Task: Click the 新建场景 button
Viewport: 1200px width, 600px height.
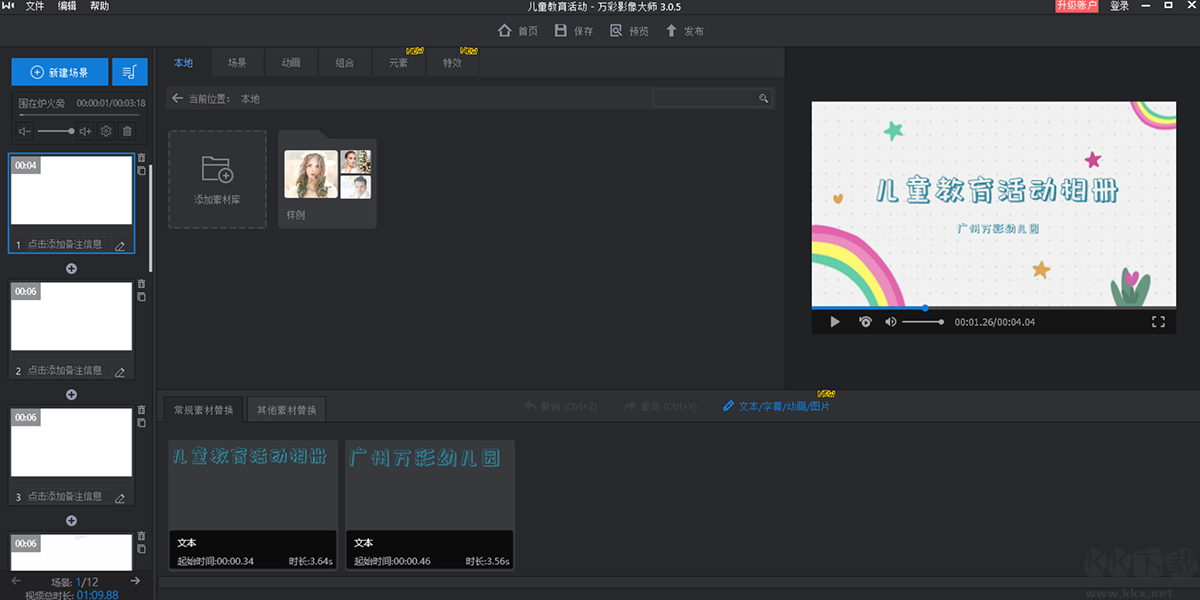Action: tap(60, 72)
